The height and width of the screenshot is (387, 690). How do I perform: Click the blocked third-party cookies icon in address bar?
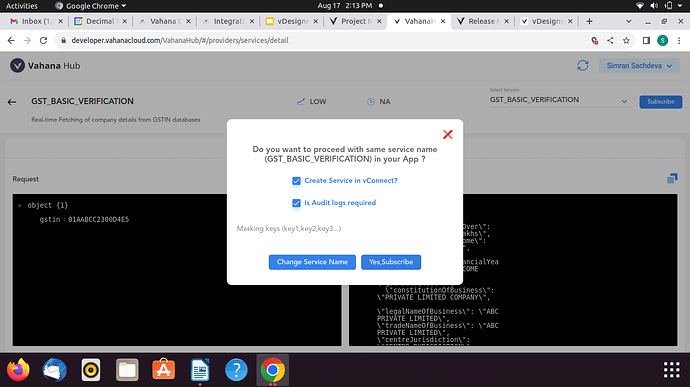[595, 41]
